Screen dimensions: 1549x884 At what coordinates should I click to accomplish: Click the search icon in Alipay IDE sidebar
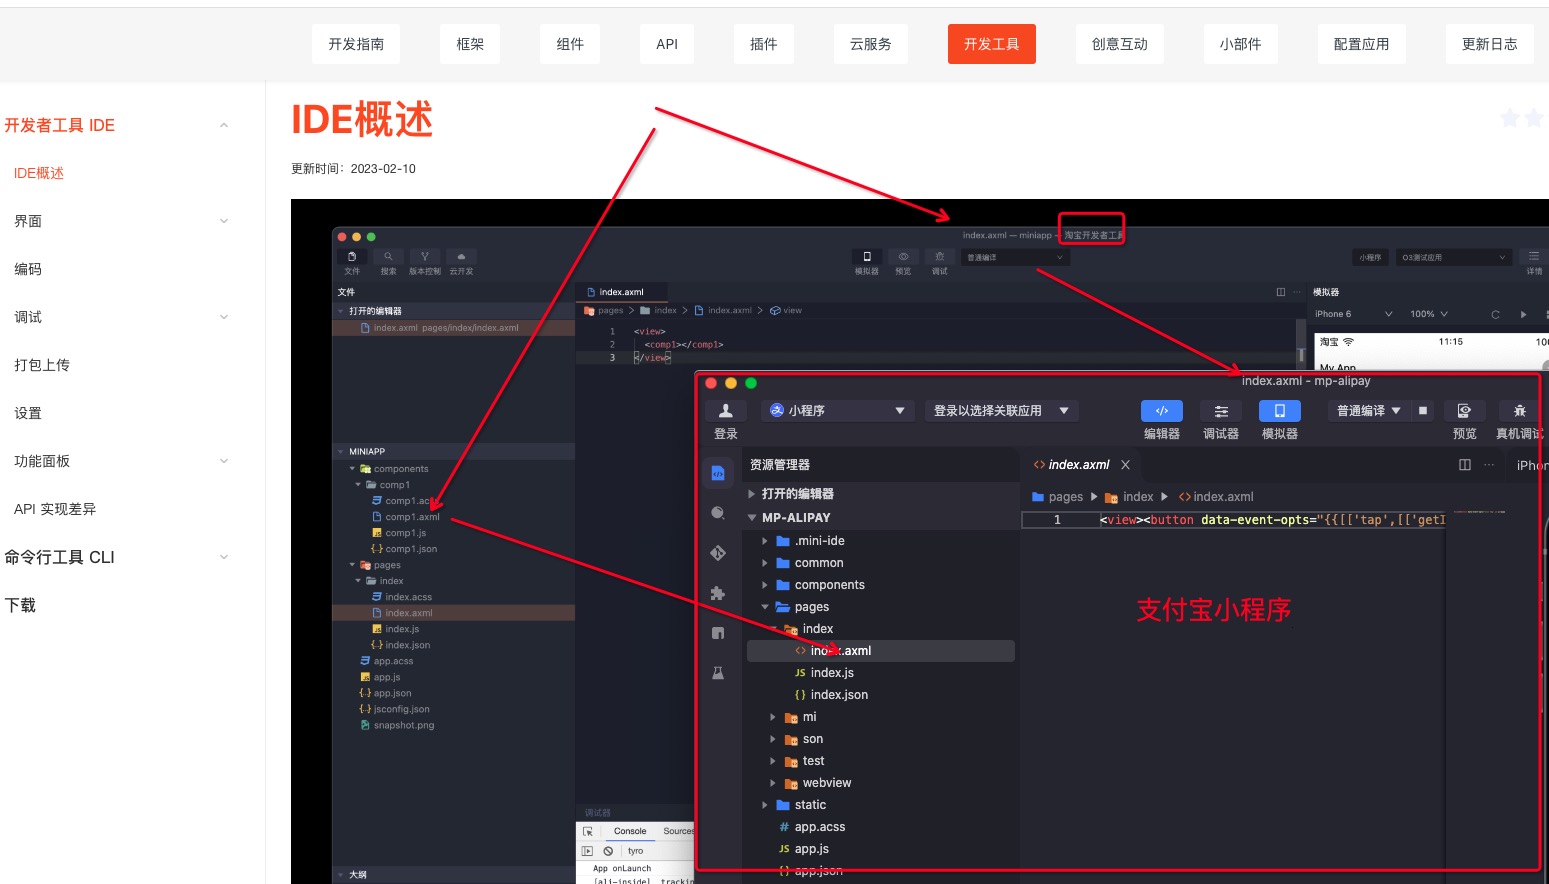(x=718, y=513)
